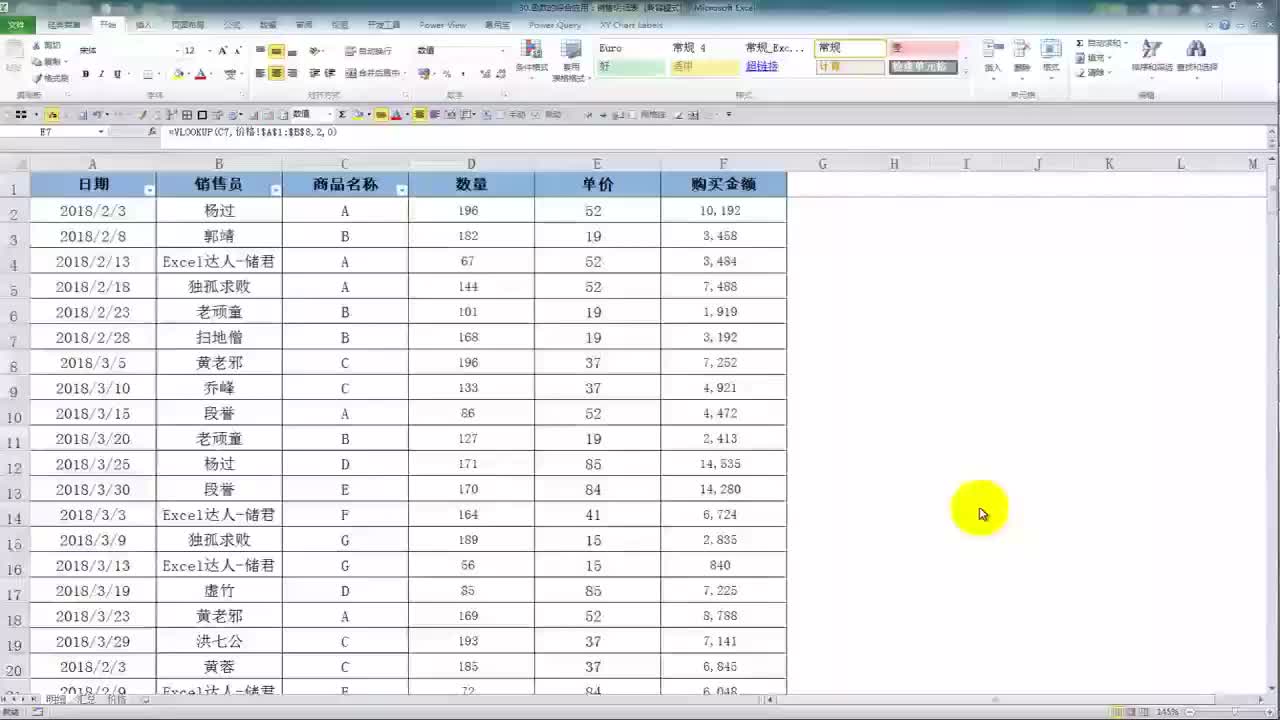Screen dimensions: 1280x720
Task: Switch to the 页面布局 (Page Layout) tab
Action: [x=187, y=24]
